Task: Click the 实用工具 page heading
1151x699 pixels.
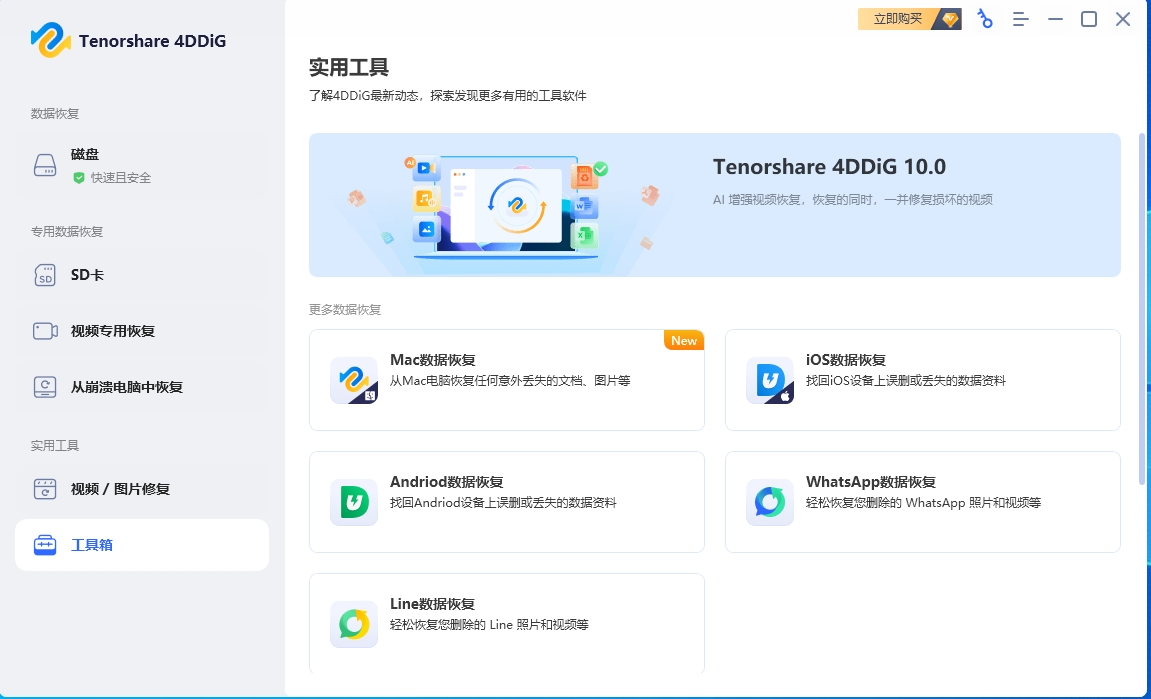Action: pyautogui.click(x=349, y=68)
